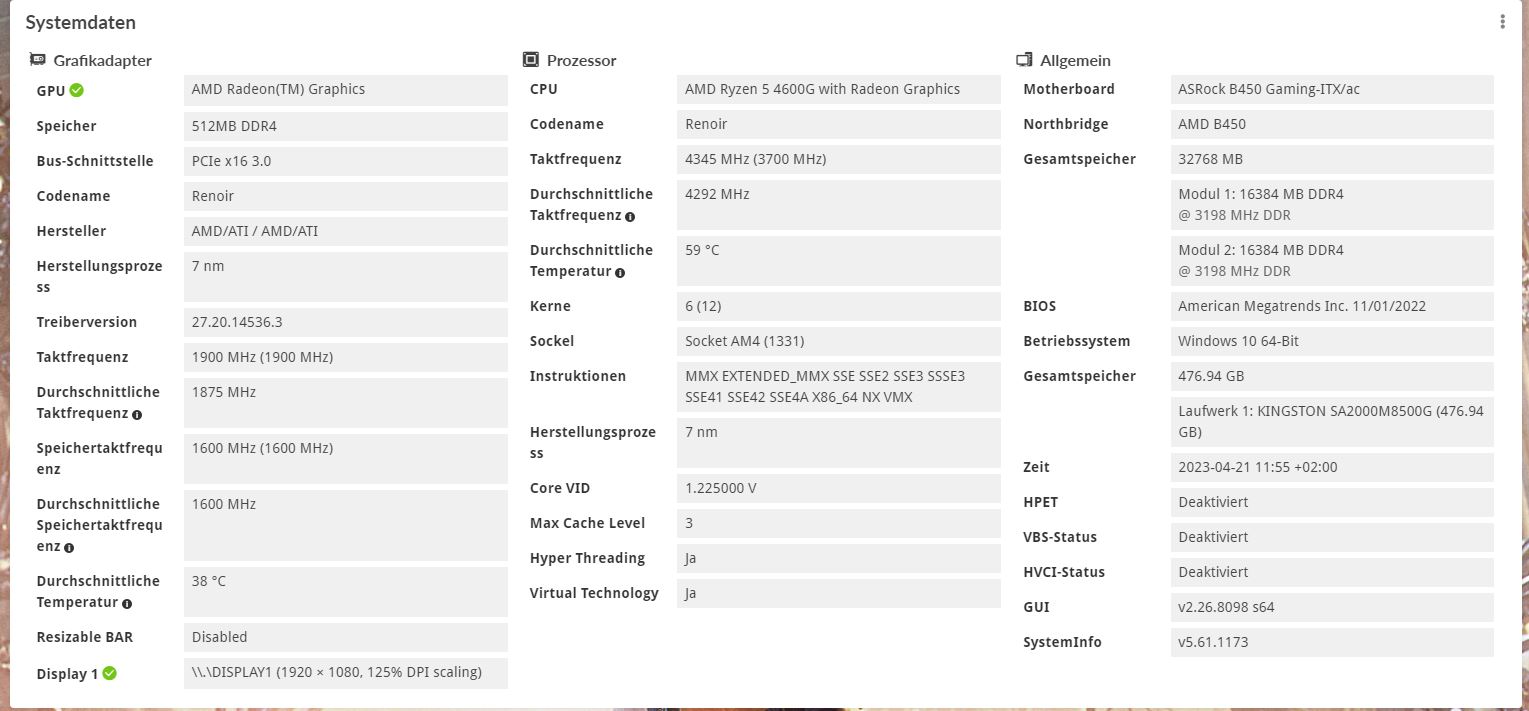Click the Resizable BAR Disabled value
The width and height of the screenshot is (1529, 711).
[x=346, y=637]
